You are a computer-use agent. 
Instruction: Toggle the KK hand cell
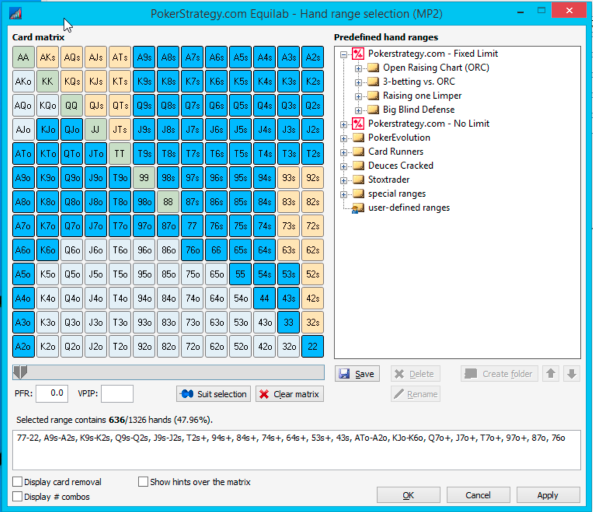click(47, 81)
